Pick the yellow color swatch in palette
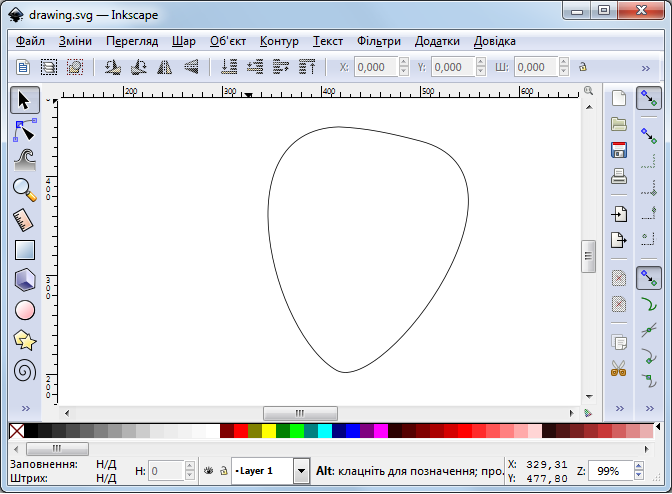This screenshot has height=494, width=672. coord(268,430)
